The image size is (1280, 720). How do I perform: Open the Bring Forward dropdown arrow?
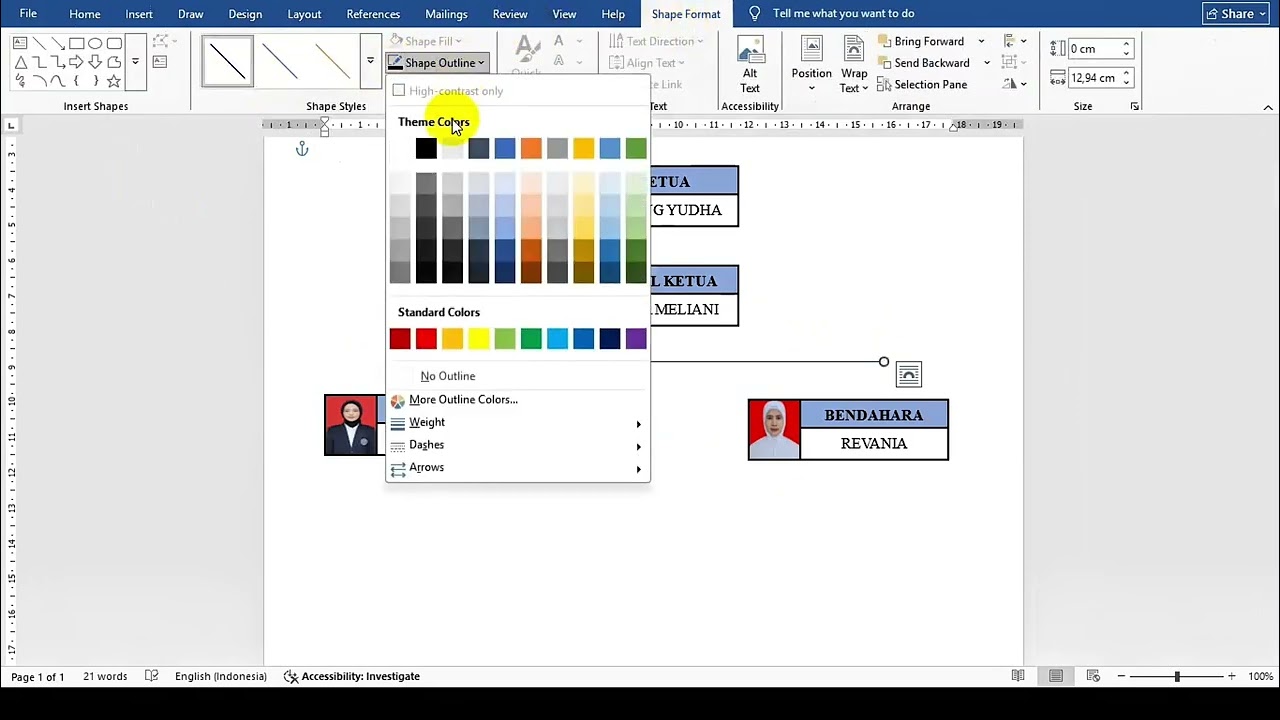tap(981, 41)
